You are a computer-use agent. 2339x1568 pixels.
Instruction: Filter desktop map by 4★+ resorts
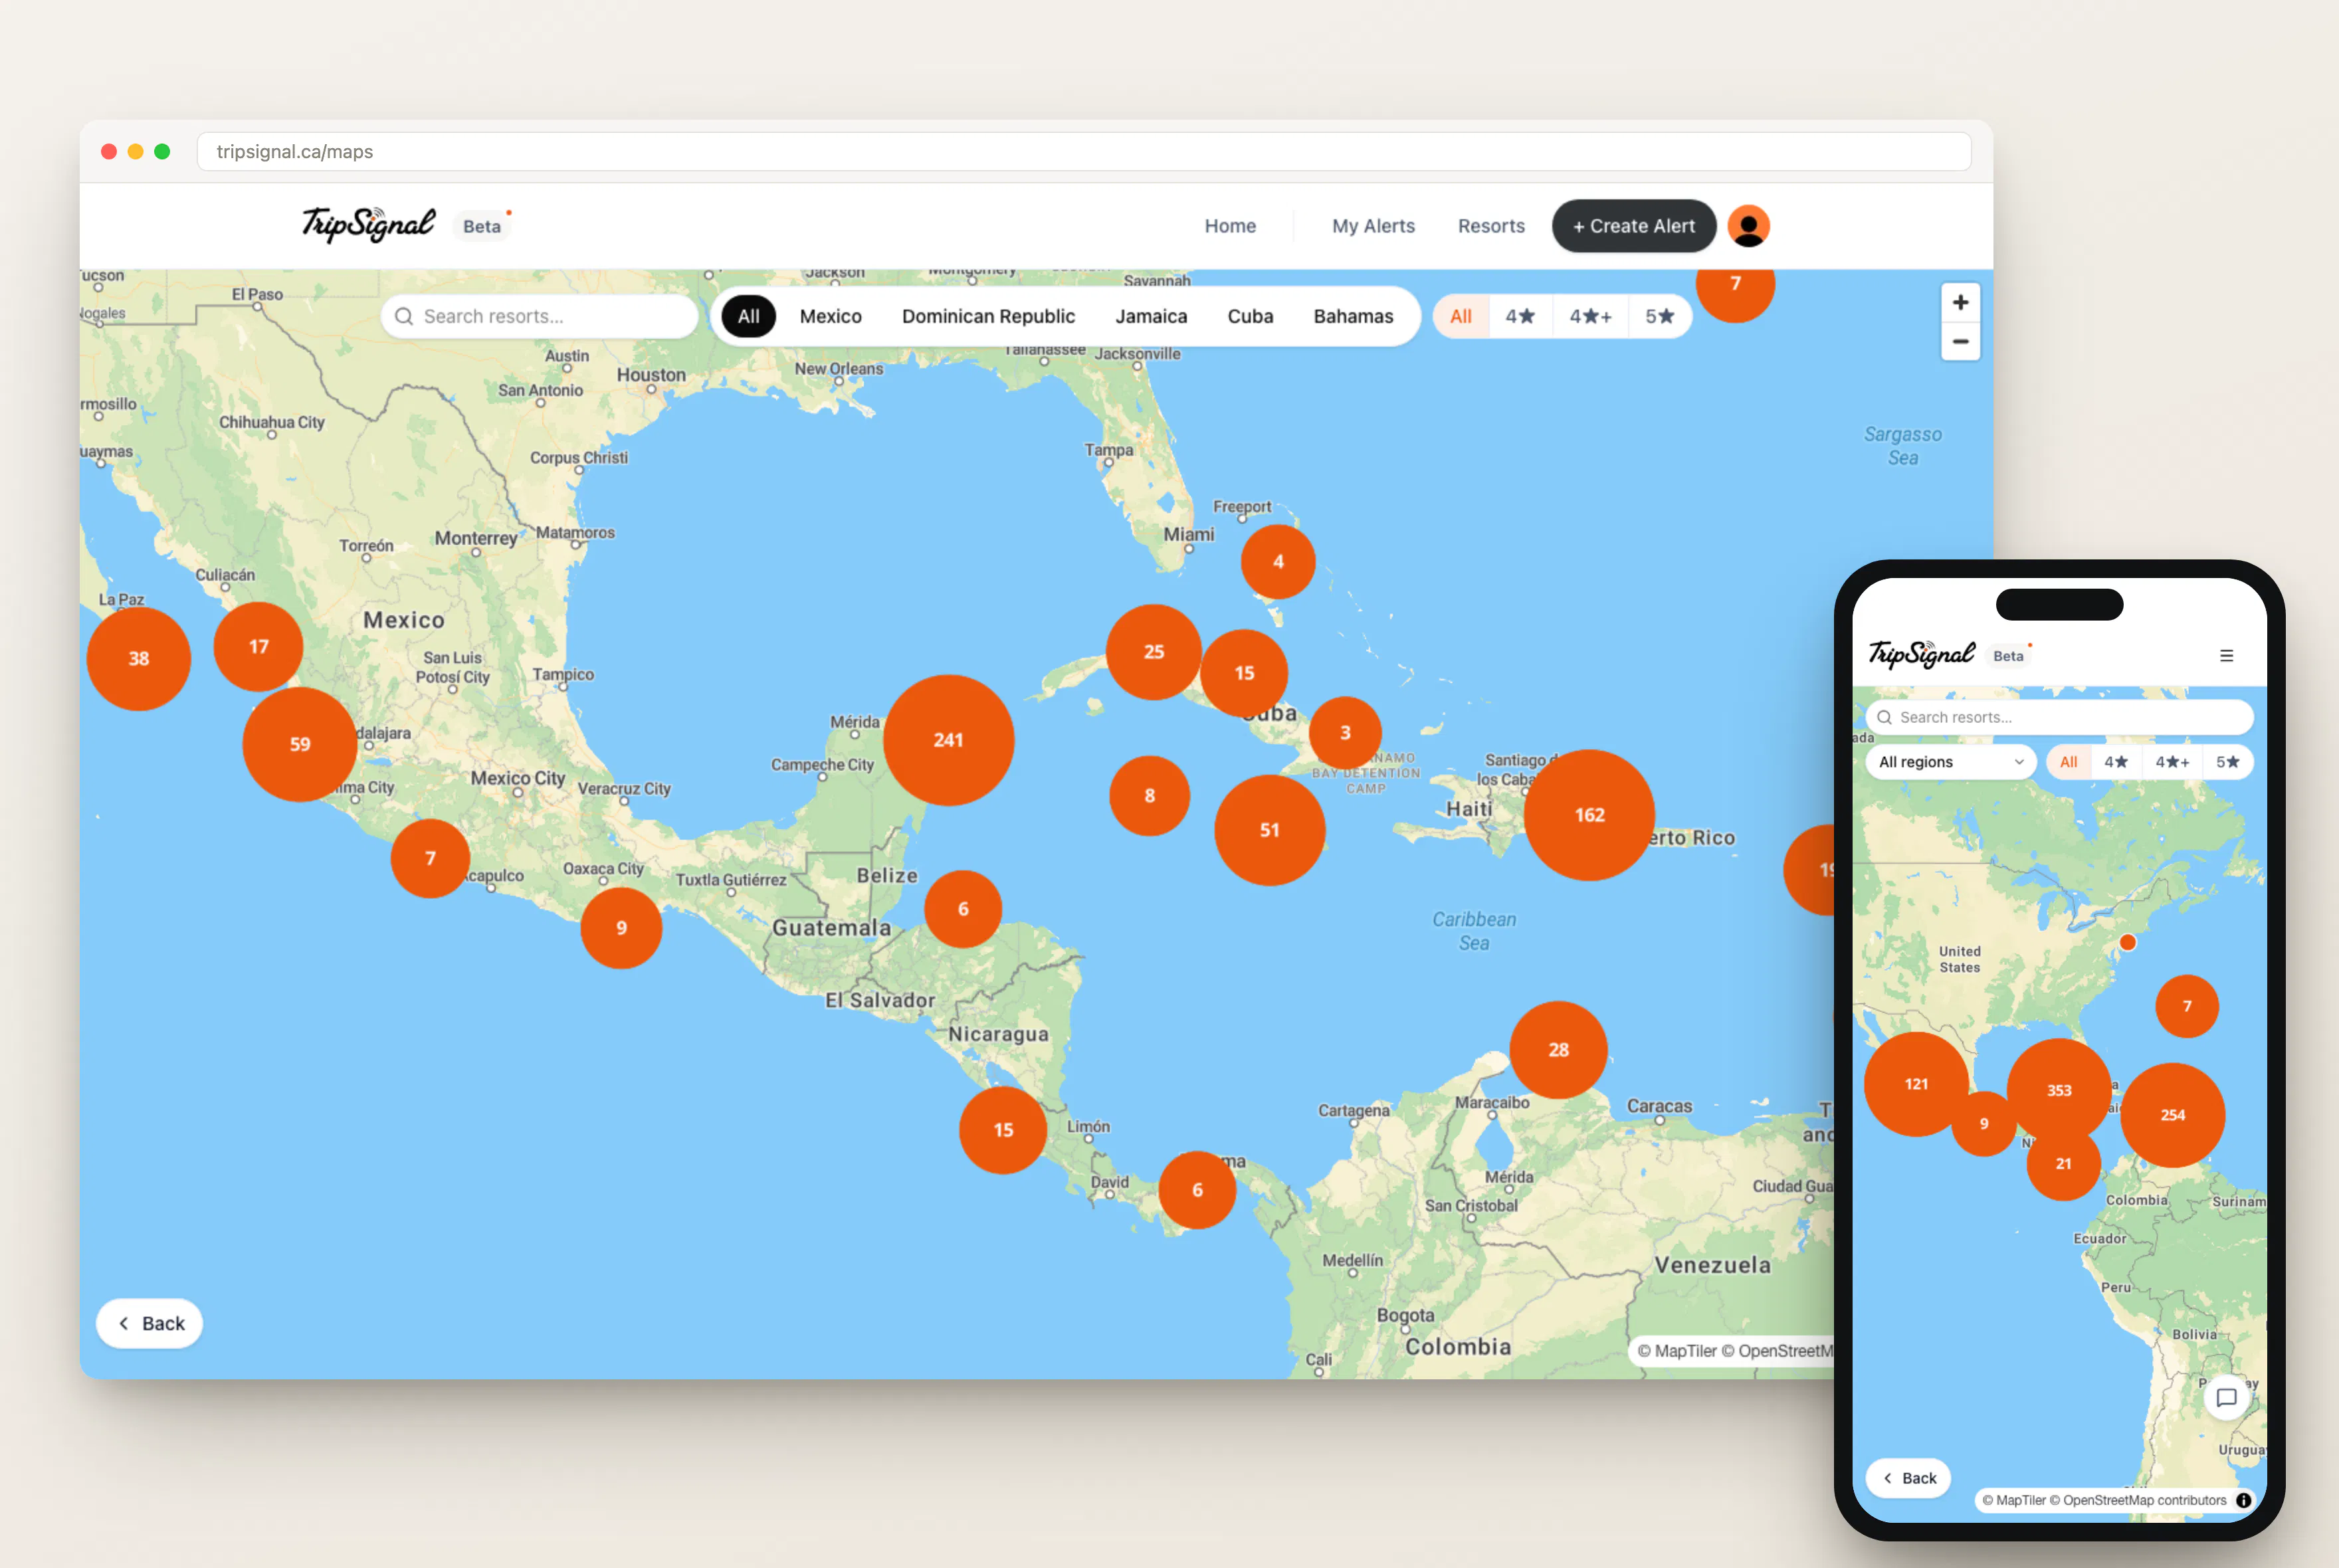click(x=1590, y=316)
